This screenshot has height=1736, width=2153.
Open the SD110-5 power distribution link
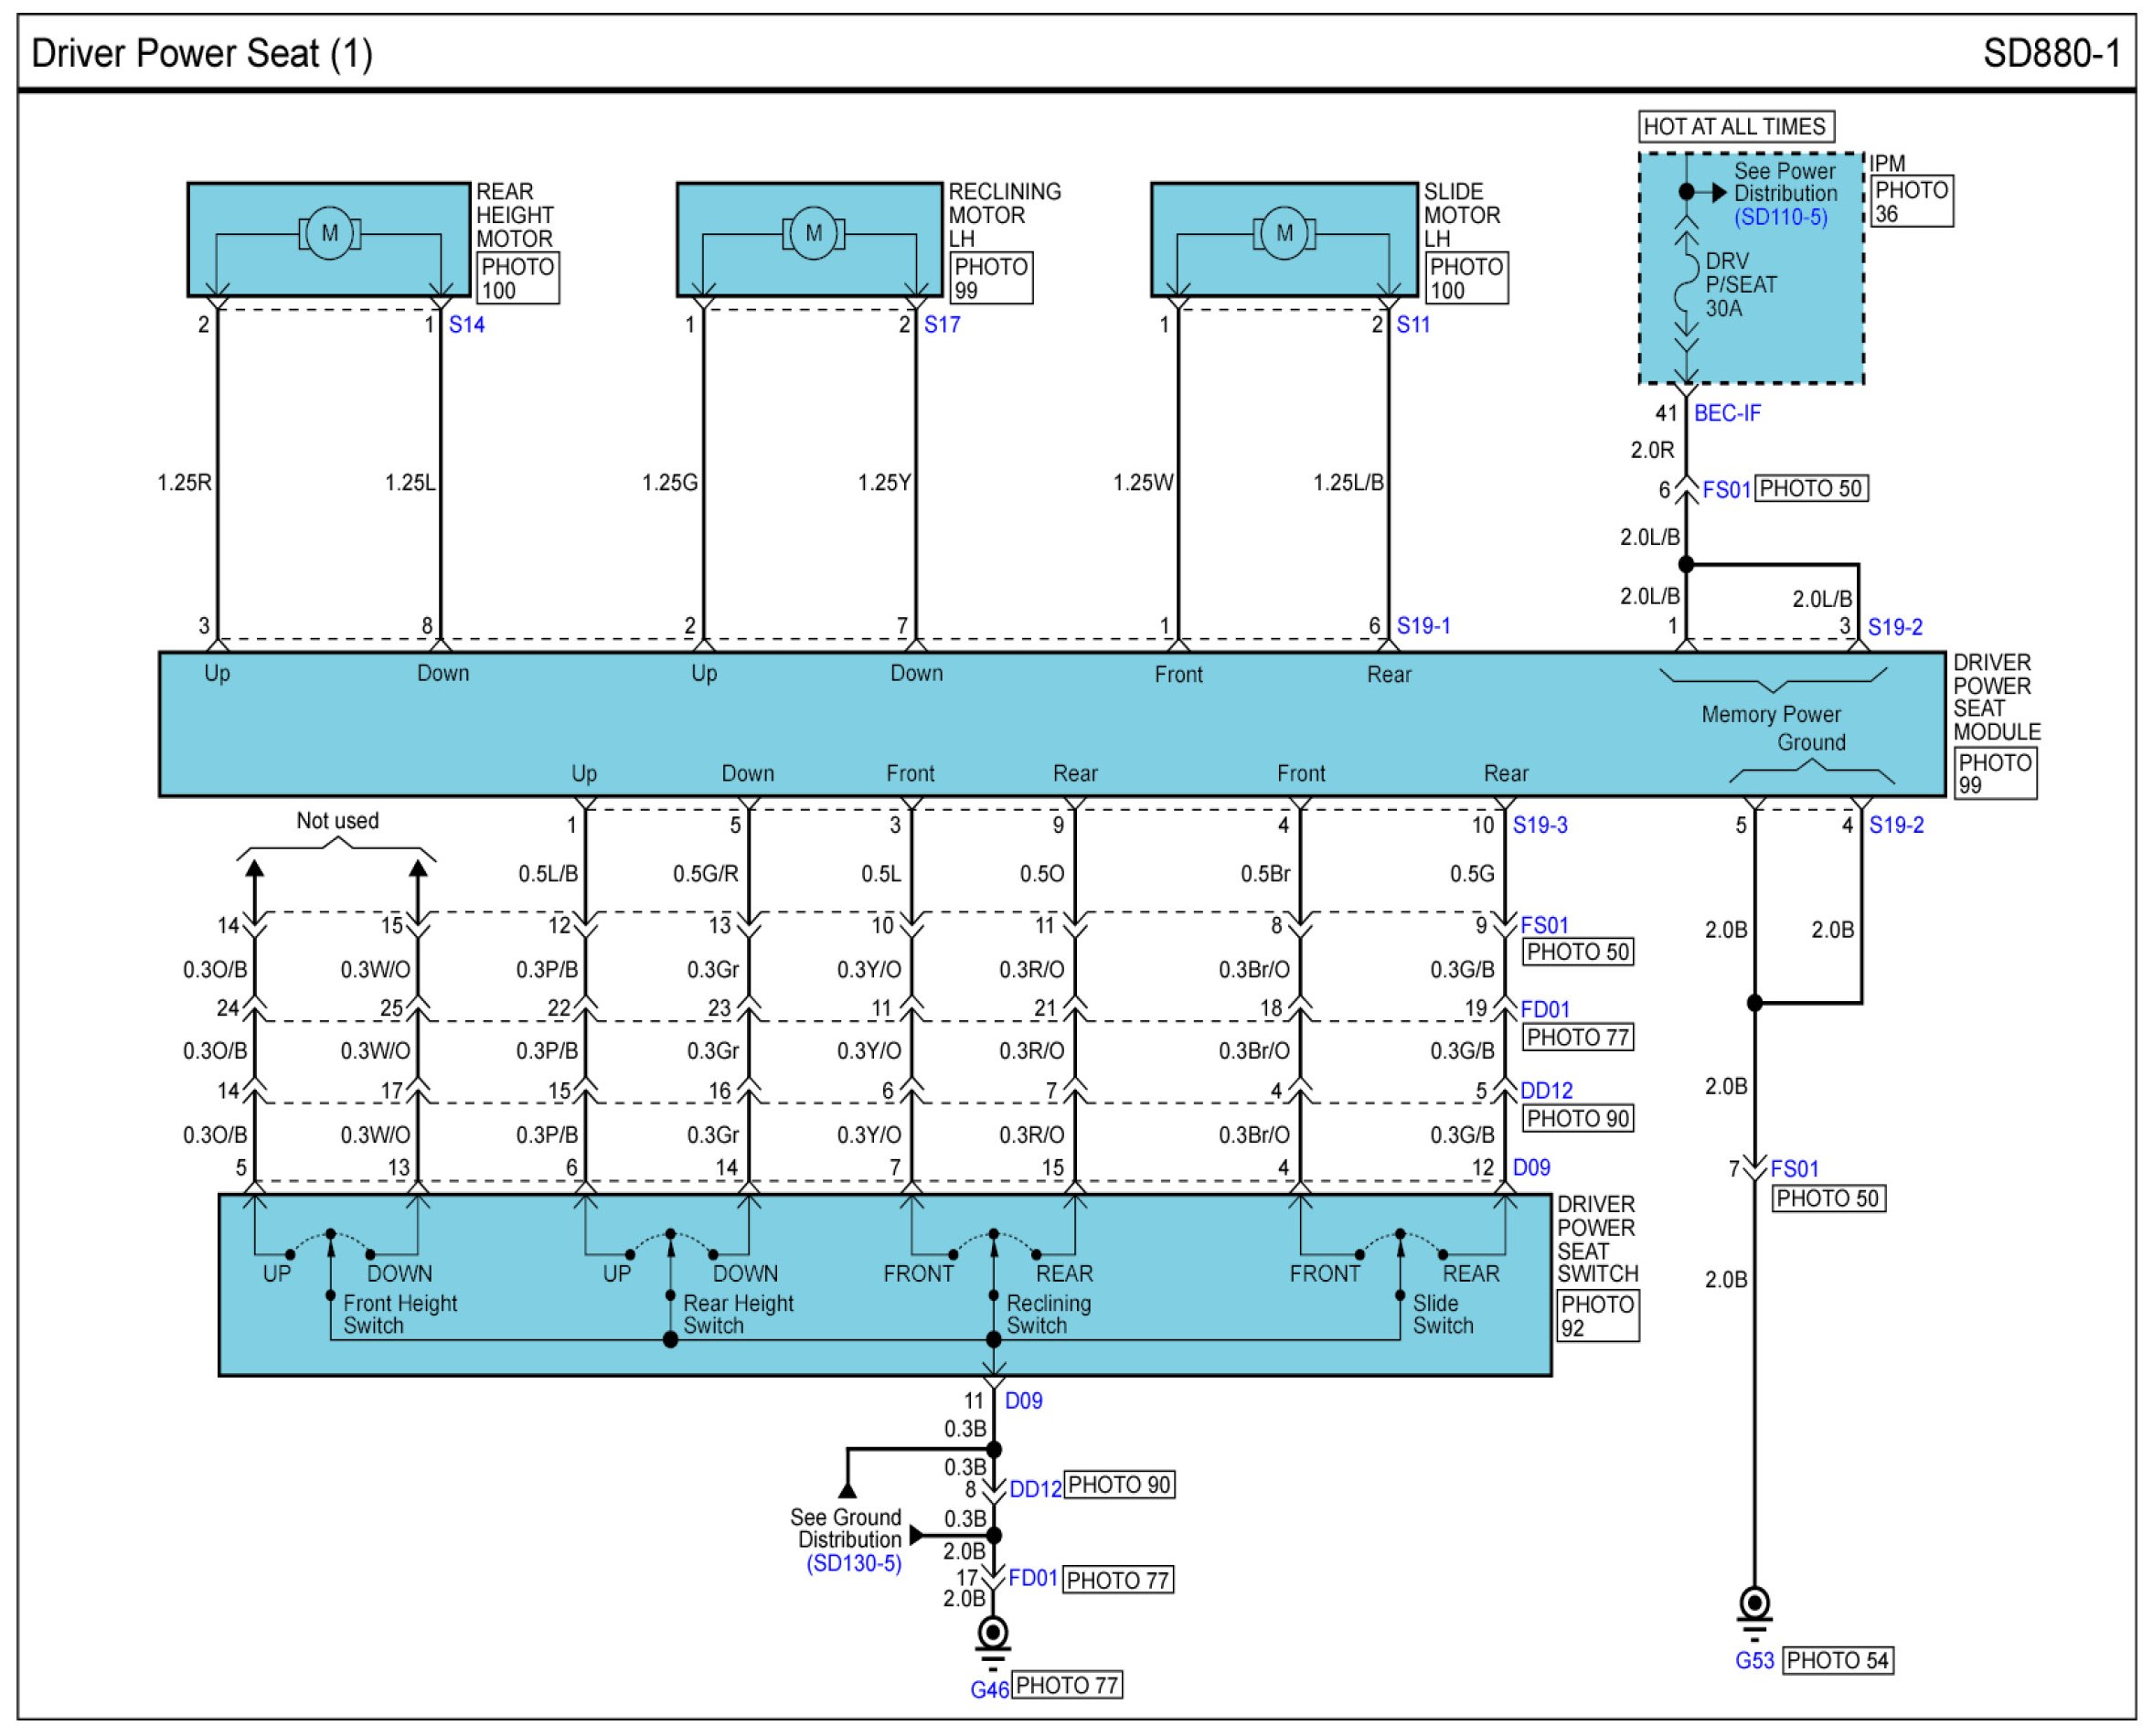point(1781,217)
